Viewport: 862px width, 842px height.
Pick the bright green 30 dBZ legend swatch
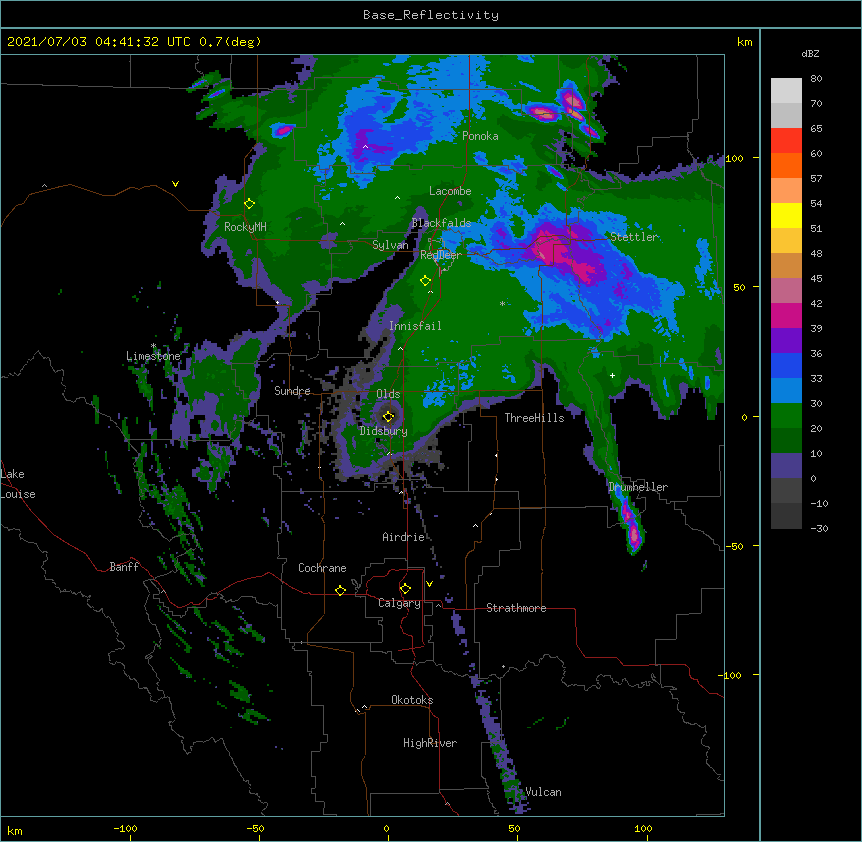[x=786, y=416]
